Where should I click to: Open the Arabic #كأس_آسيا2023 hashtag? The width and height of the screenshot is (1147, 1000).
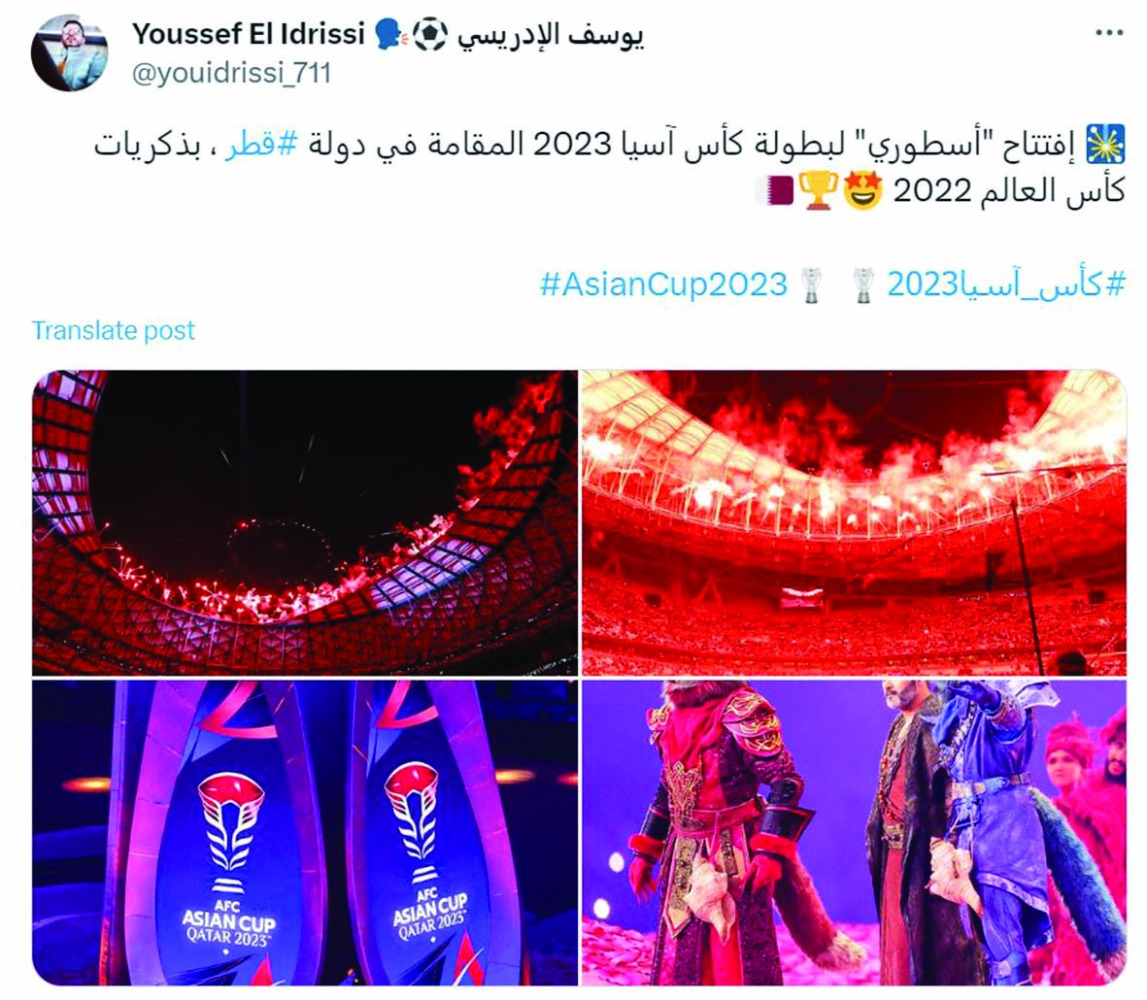click(x=1006, y=284)
